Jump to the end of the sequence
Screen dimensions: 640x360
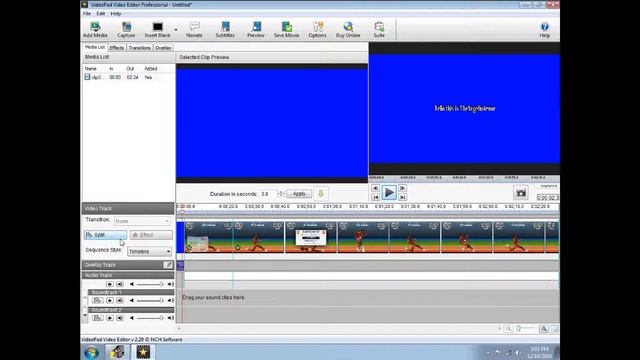point(402,197)
